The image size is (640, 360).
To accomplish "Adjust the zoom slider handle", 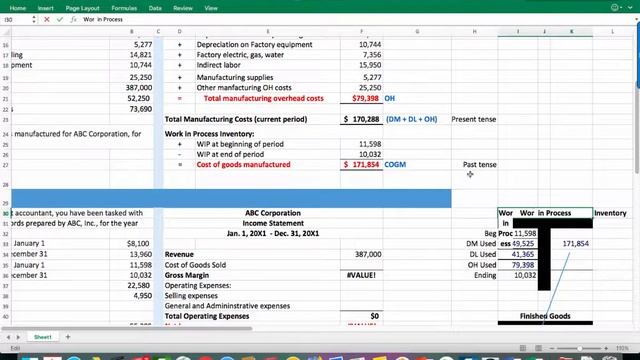I will coord(579,348).
